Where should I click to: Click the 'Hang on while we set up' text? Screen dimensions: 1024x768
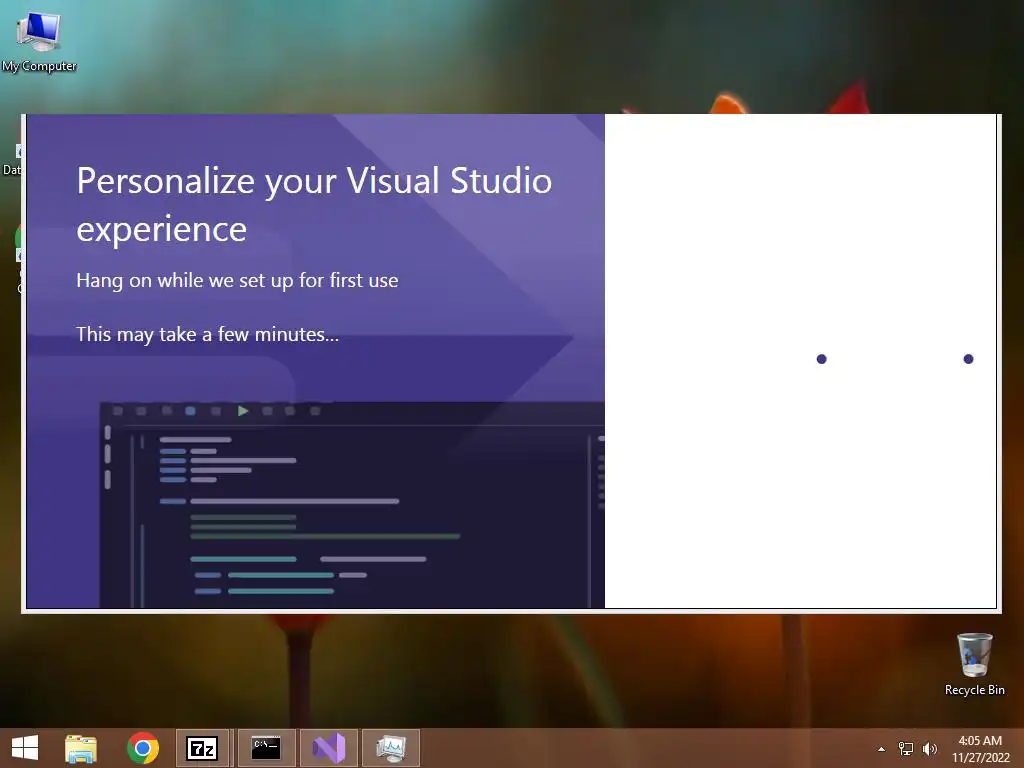click(237, 280)
